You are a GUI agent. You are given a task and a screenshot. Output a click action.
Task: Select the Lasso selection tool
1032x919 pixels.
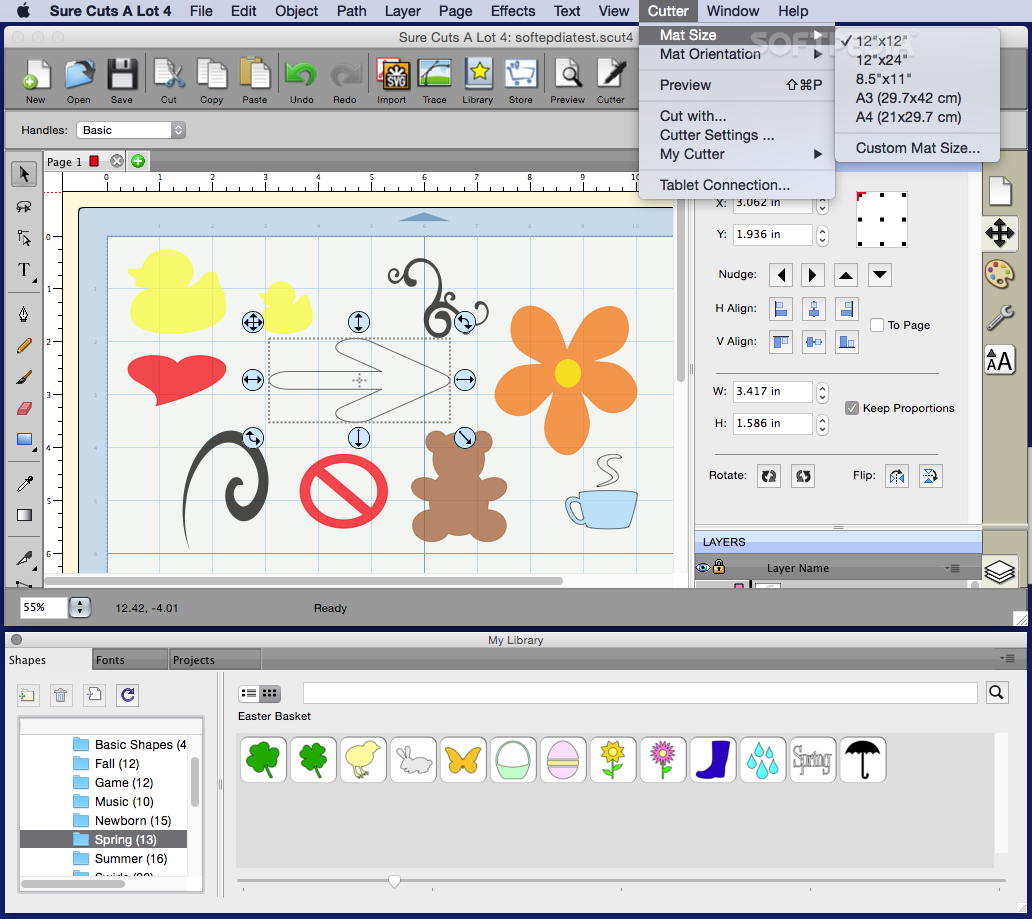(x=24, y=206)
